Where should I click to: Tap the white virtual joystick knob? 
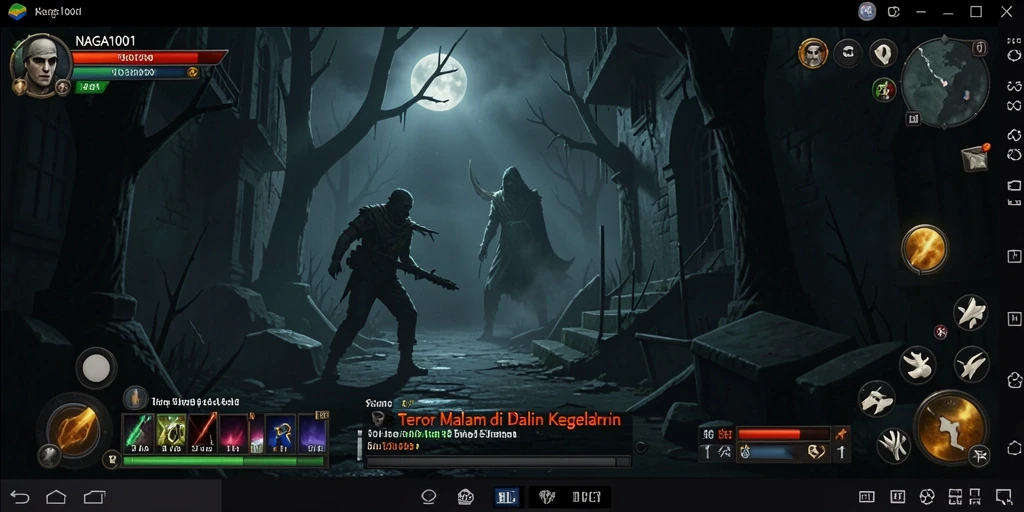(x=96, y=368)
